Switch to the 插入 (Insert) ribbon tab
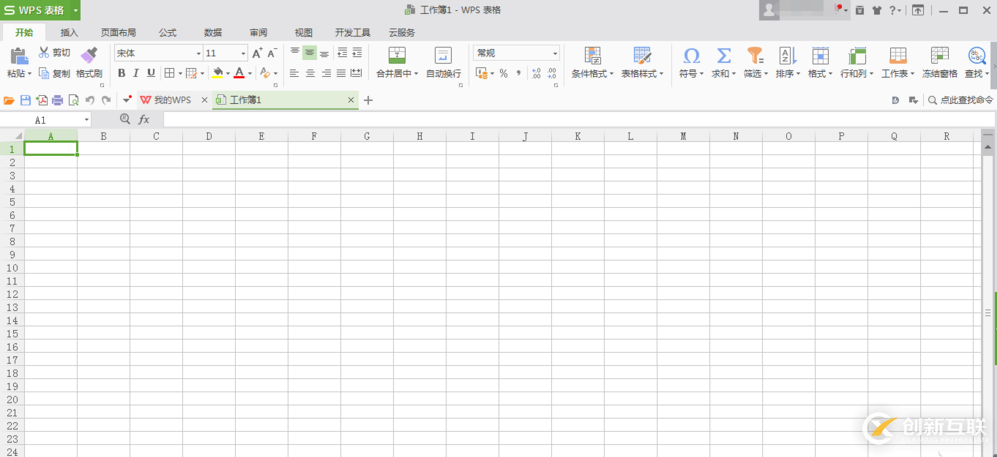 tap(69, 33)
